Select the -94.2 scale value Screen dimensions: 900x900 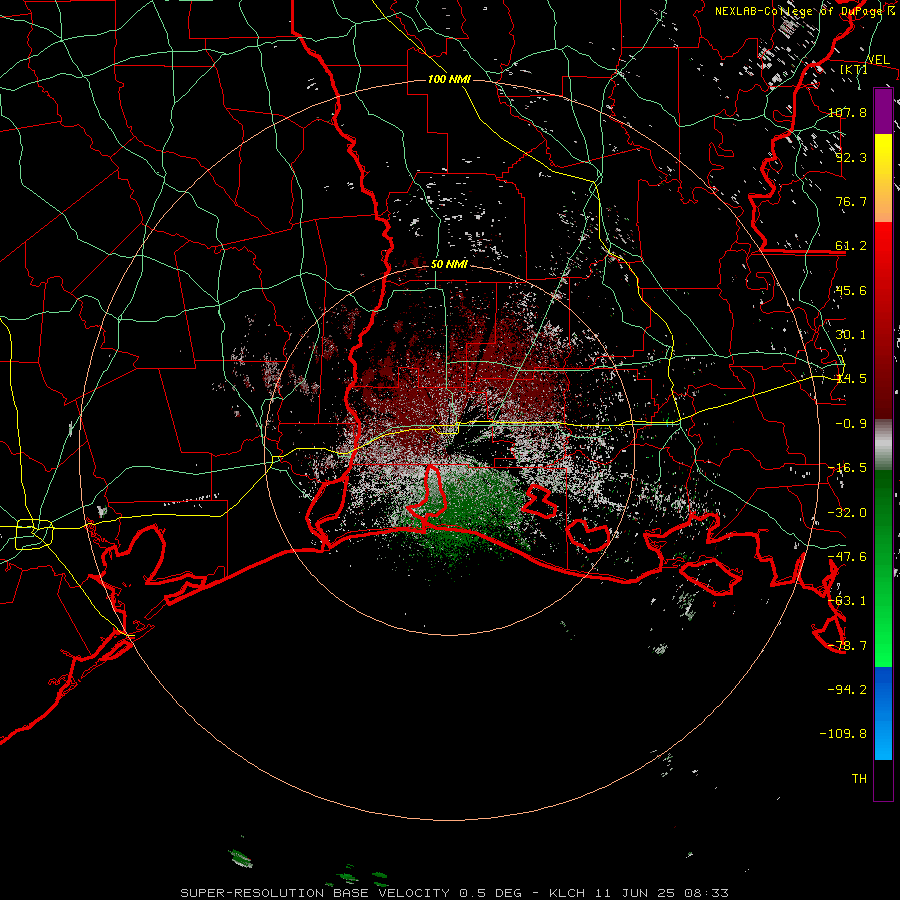click(848, 689)
